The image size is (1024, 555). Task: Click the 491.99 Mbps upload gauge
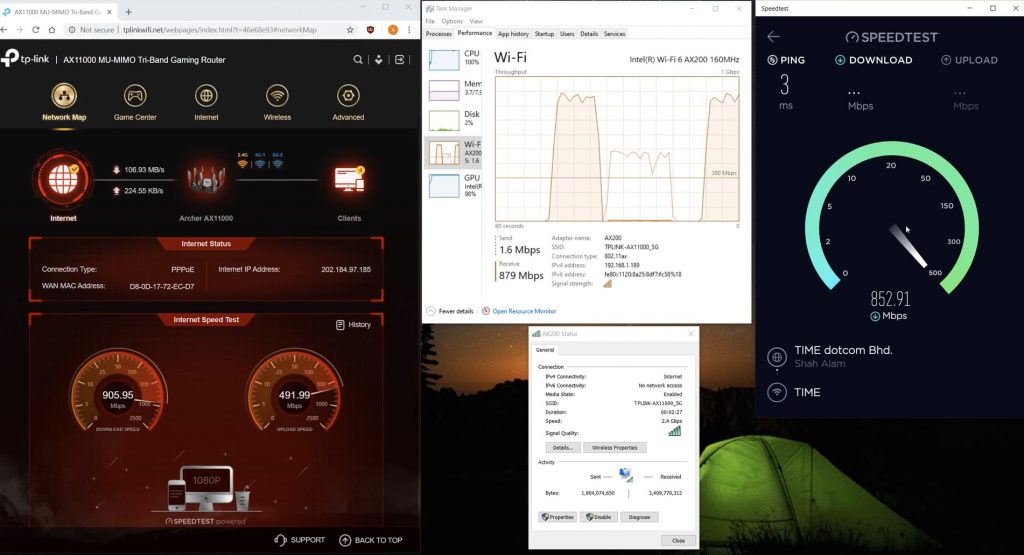(x=295, y=392)
